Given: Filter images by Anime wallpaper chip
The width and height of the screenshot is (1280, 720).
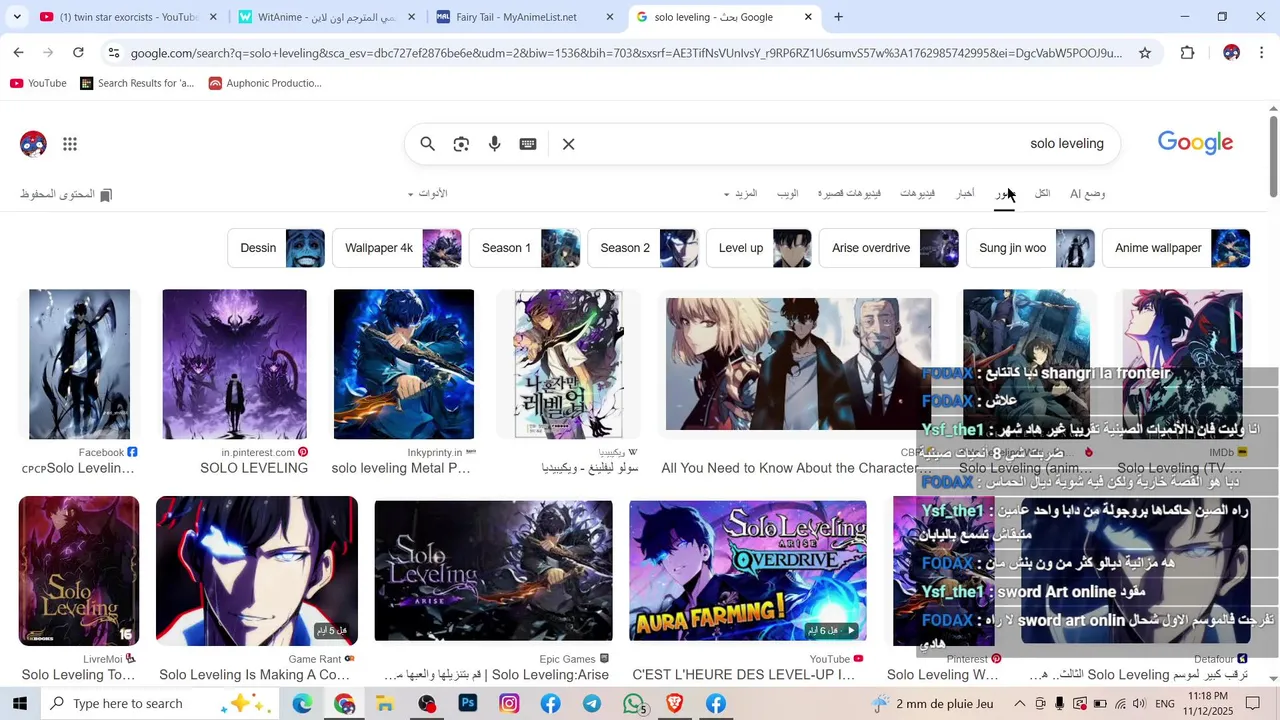Looking at the screenshot, I should (1176, 248).
